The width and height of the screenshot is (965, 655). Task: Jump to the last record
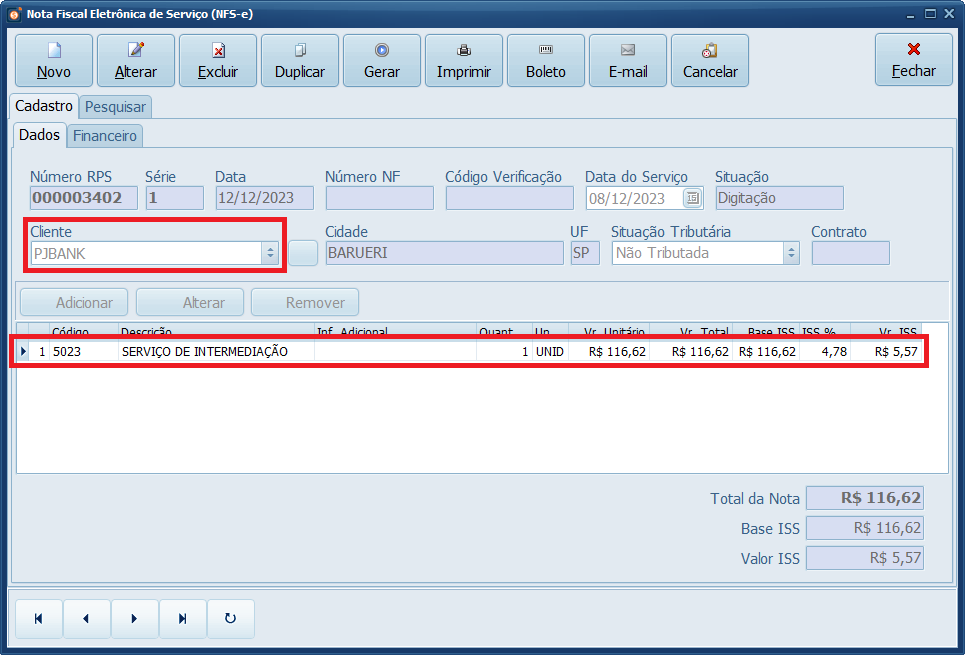pyautogui.click(x=183, y=618)
